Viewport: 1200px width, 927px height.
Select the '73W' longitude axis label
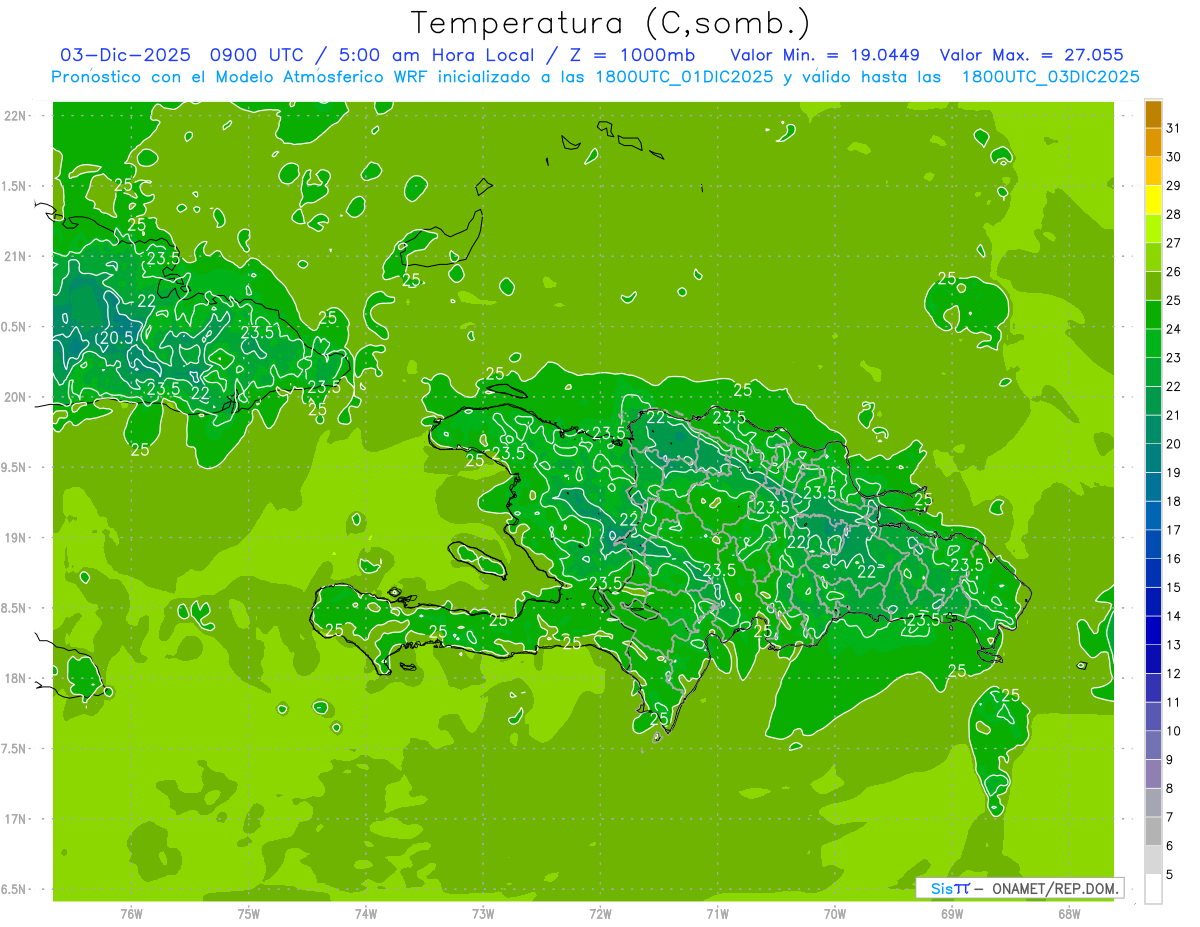tap(483, 913)
